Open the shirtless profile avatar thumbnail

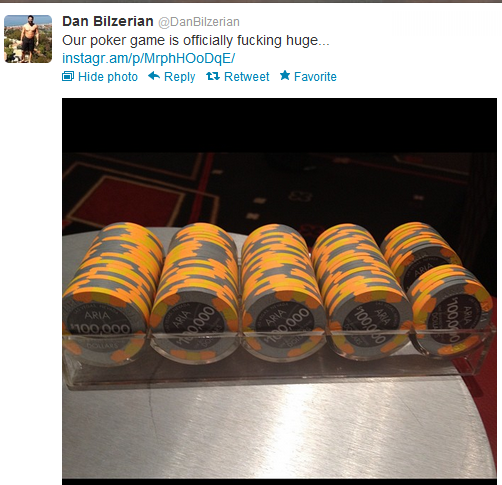click(x=28, y=39)
